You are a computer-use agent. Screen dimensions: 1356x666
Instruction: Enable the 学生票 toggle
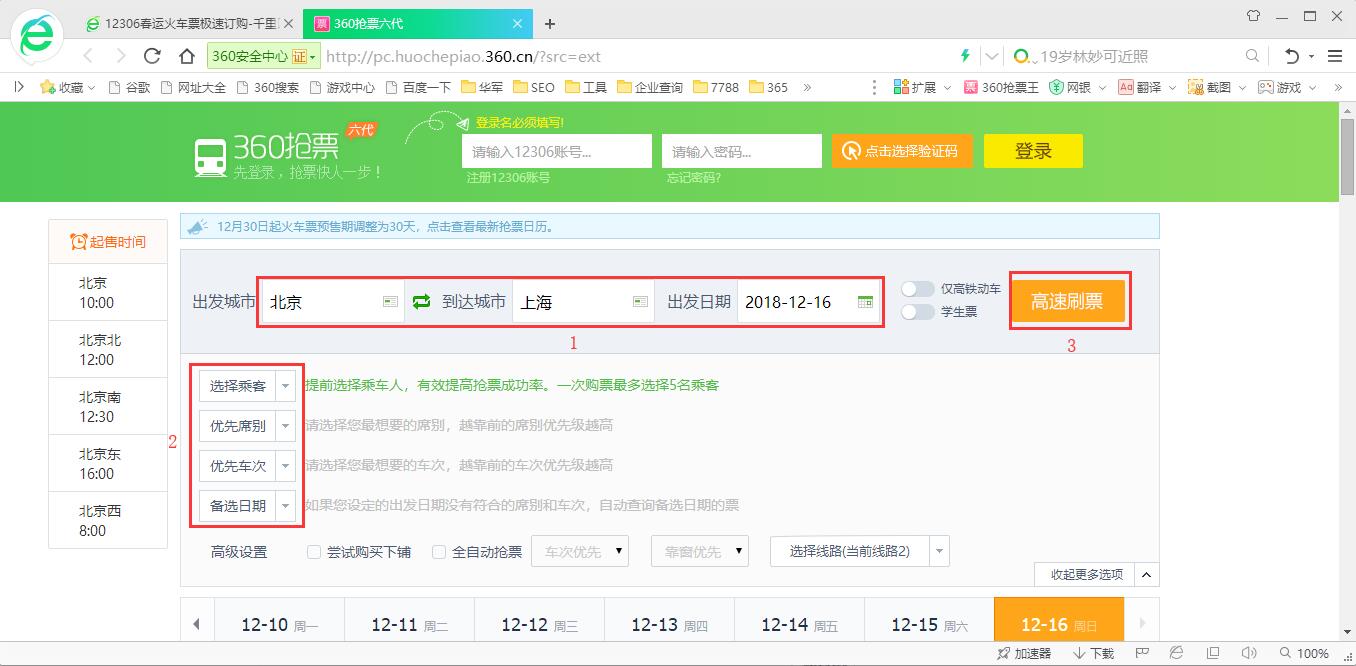tap(917, 311)
